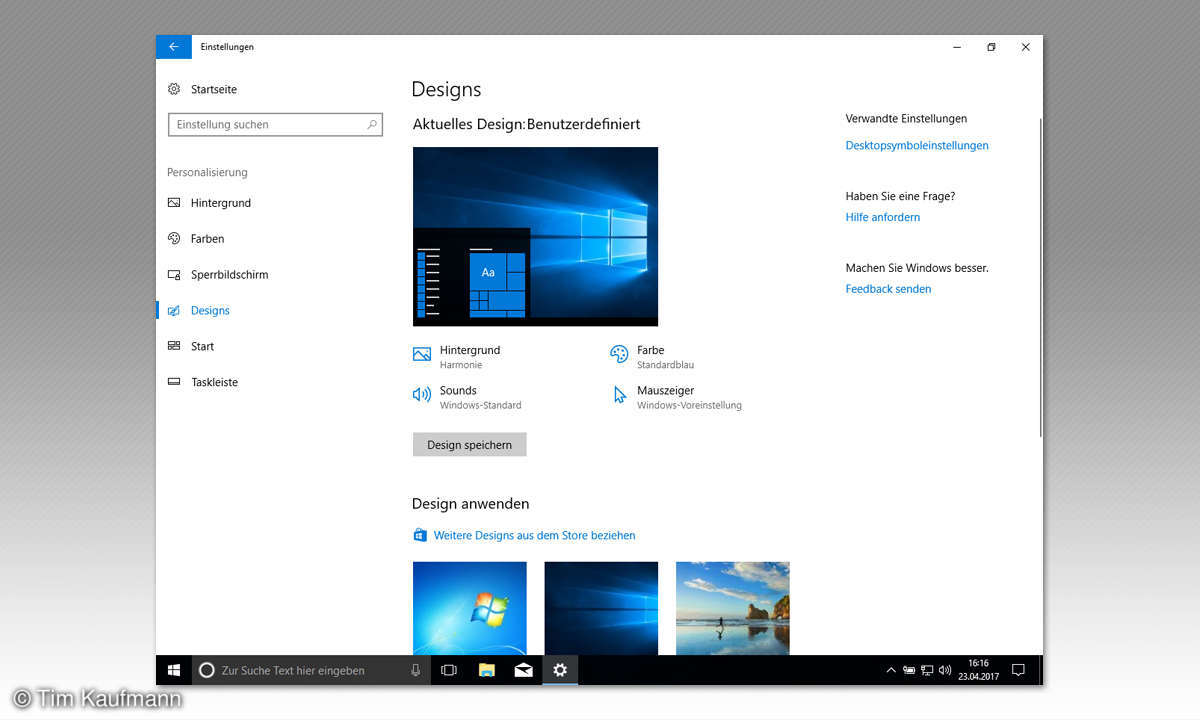This screenshot has height=720, width=1200.
Task: Open the Hintergrund settings page
Action: pyautogui.click(x=221, y=203)
